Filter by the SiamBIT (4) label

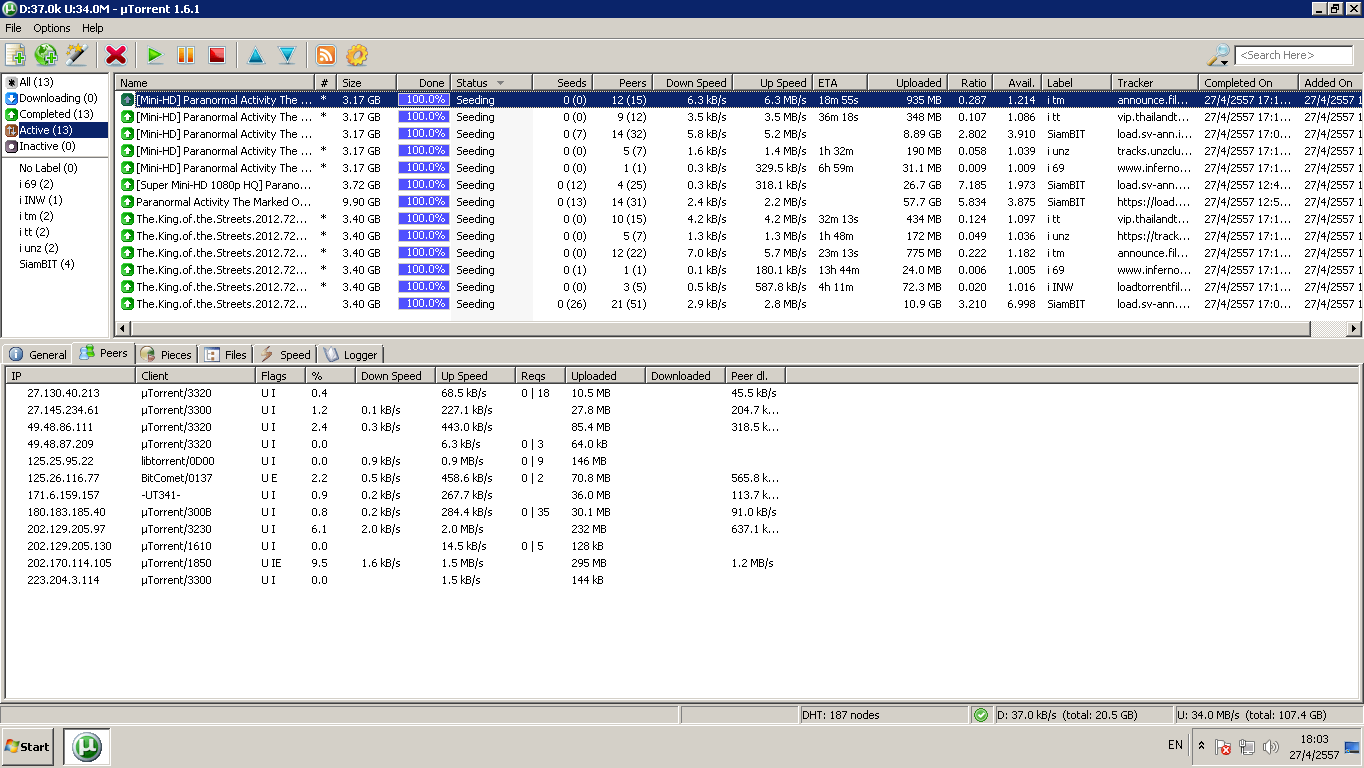[x=47, y=264]
